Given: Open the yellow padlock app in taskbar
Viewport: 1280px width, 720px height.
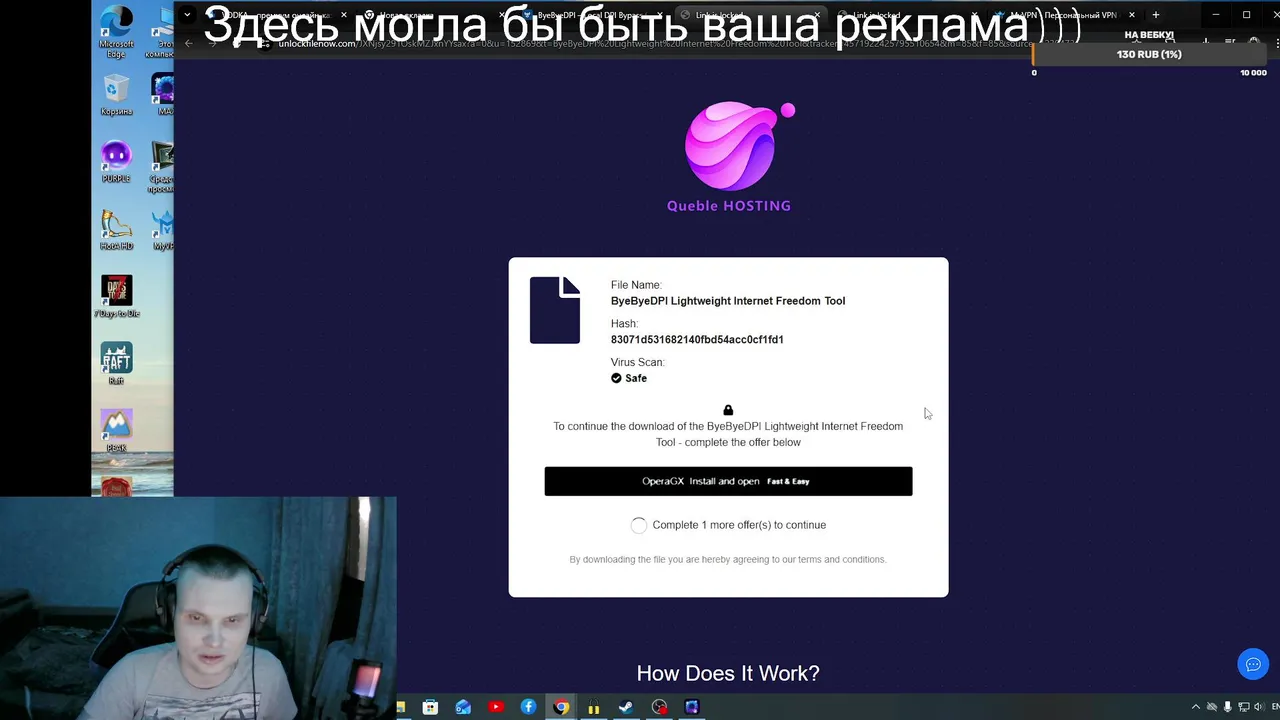Looking at the screenshot, I should (593, 708).
